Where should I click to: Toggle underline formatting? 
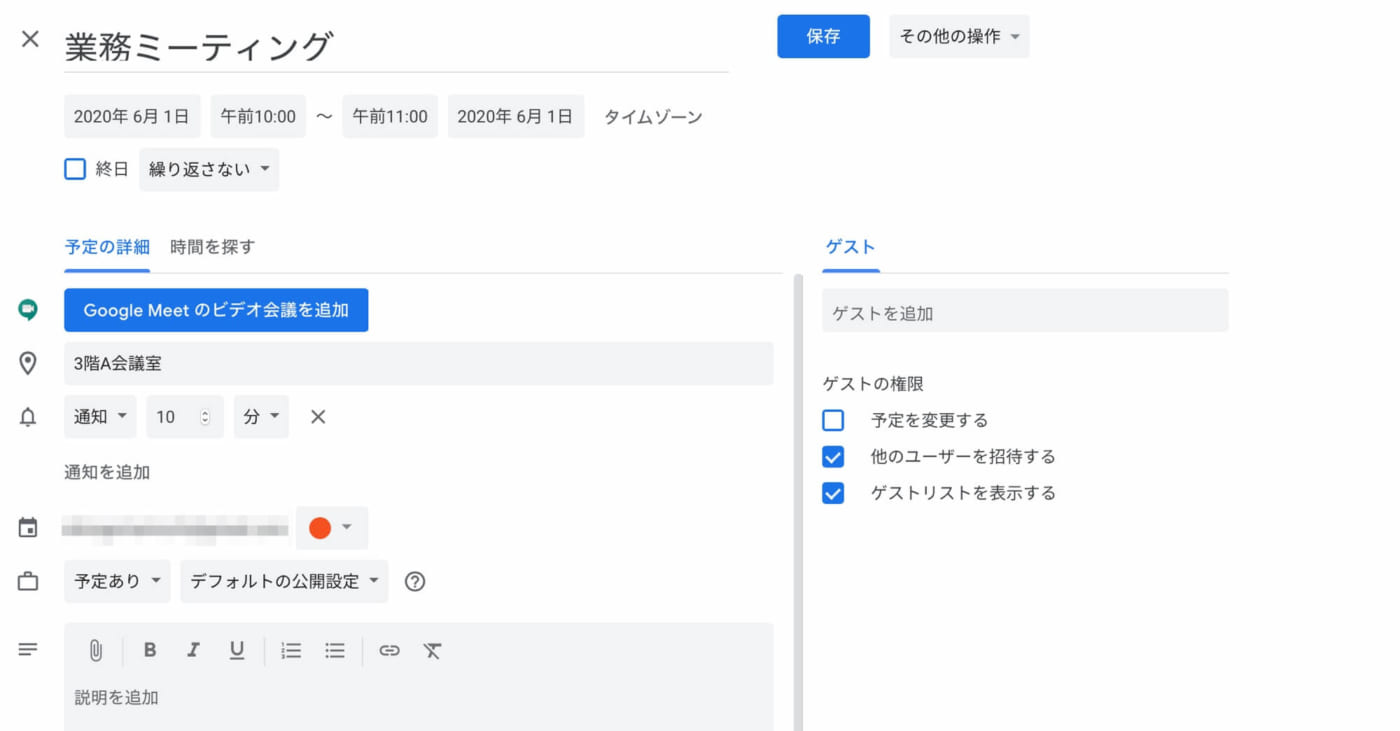237,651
